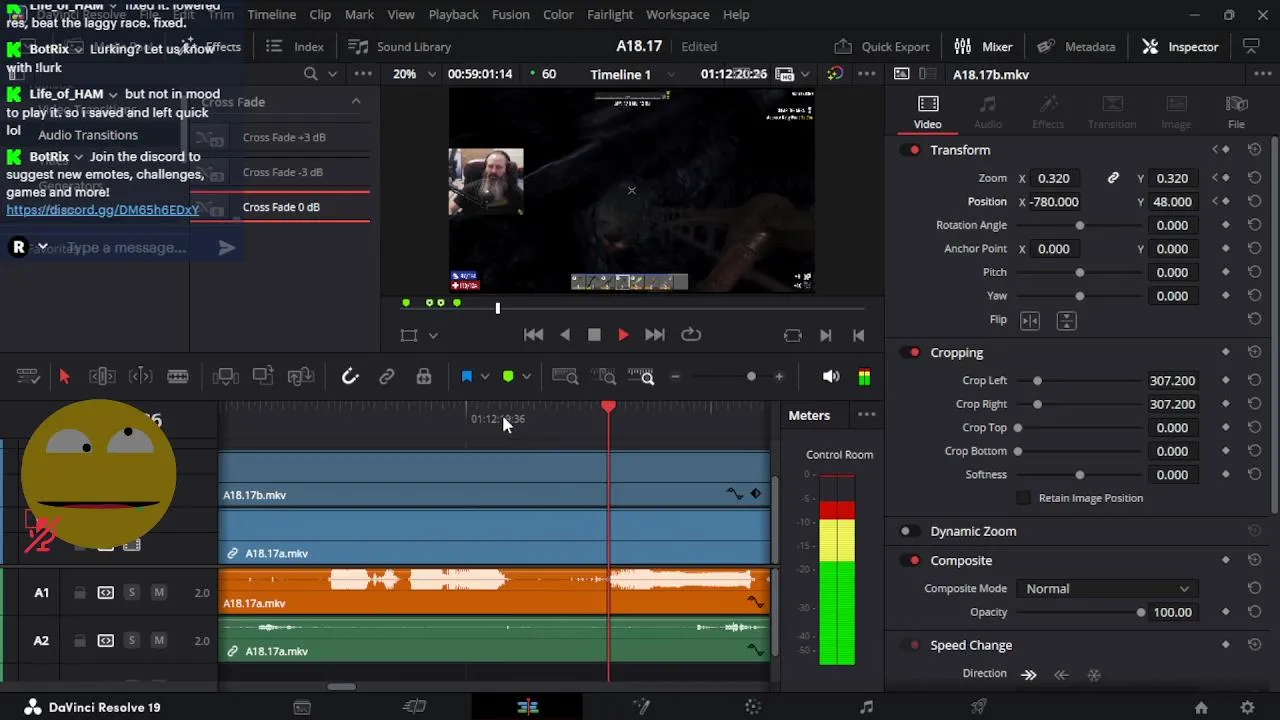Click the Full Extent Zoom icon

click(565, 377)
